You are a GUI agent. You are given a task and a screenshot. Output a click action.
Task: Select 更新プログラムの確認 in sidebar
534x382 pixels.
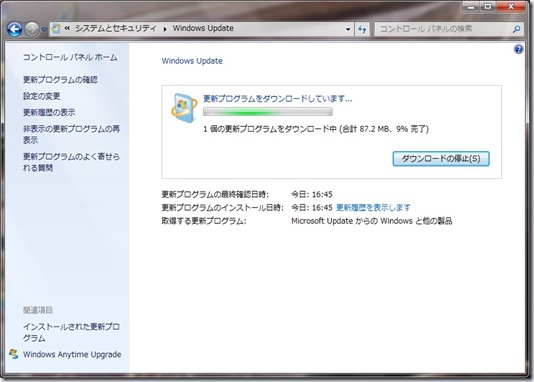coord(60,80)
